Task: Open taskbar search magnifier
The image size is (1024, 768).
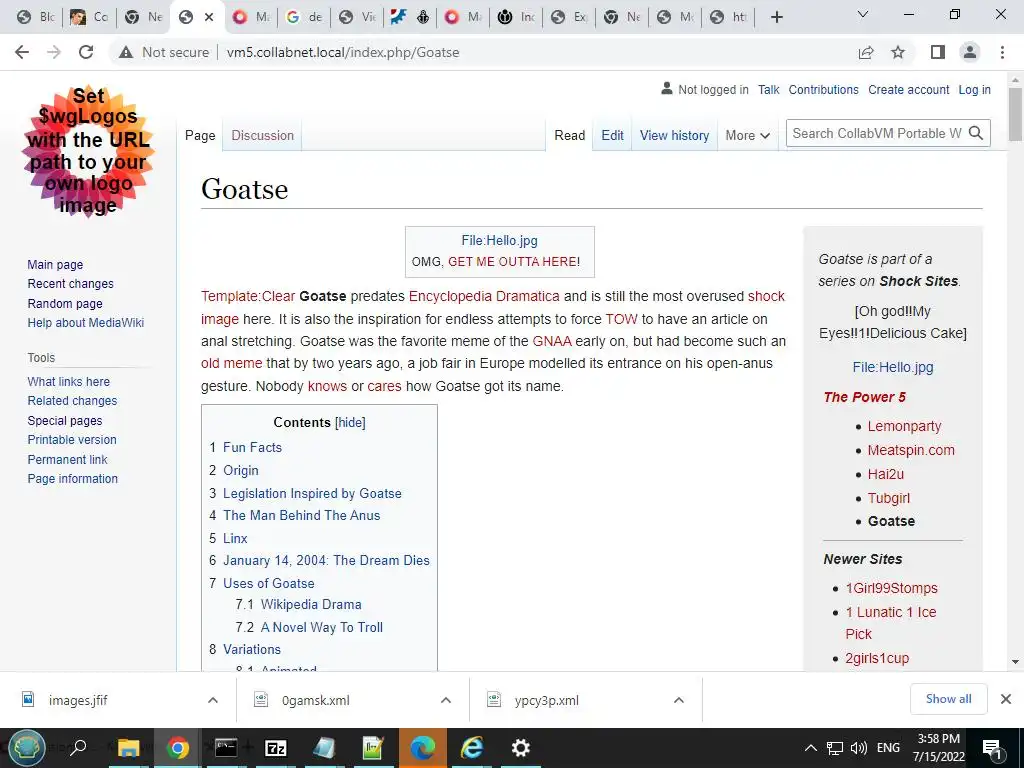Action: [x=78, y=748]
